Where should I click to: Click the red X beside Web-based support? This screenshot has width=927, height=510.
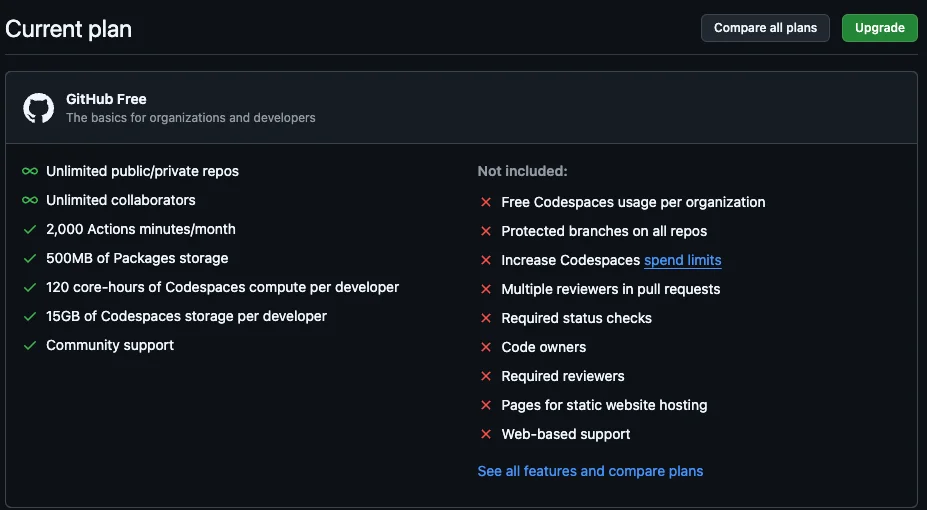[486, 435]
